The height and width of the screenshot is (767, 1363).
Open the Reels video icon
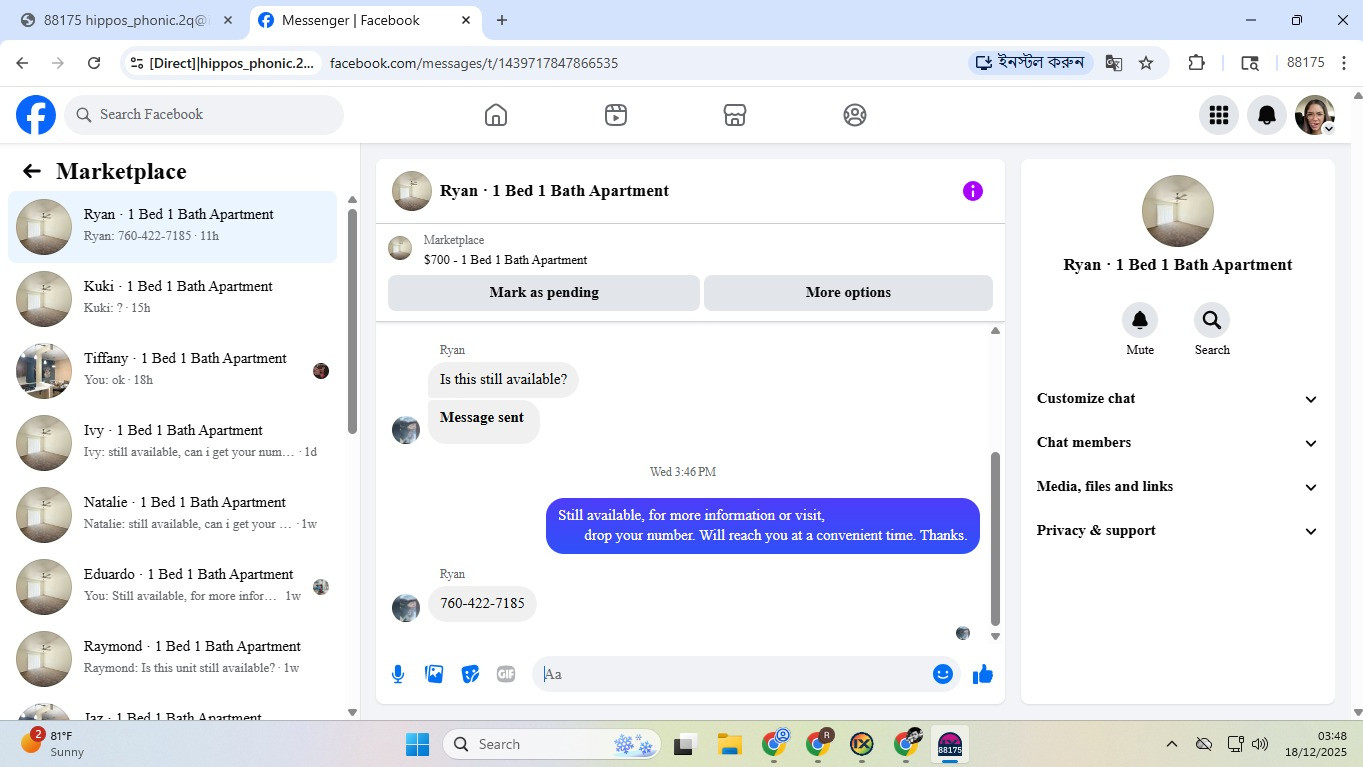coord(616,115)
